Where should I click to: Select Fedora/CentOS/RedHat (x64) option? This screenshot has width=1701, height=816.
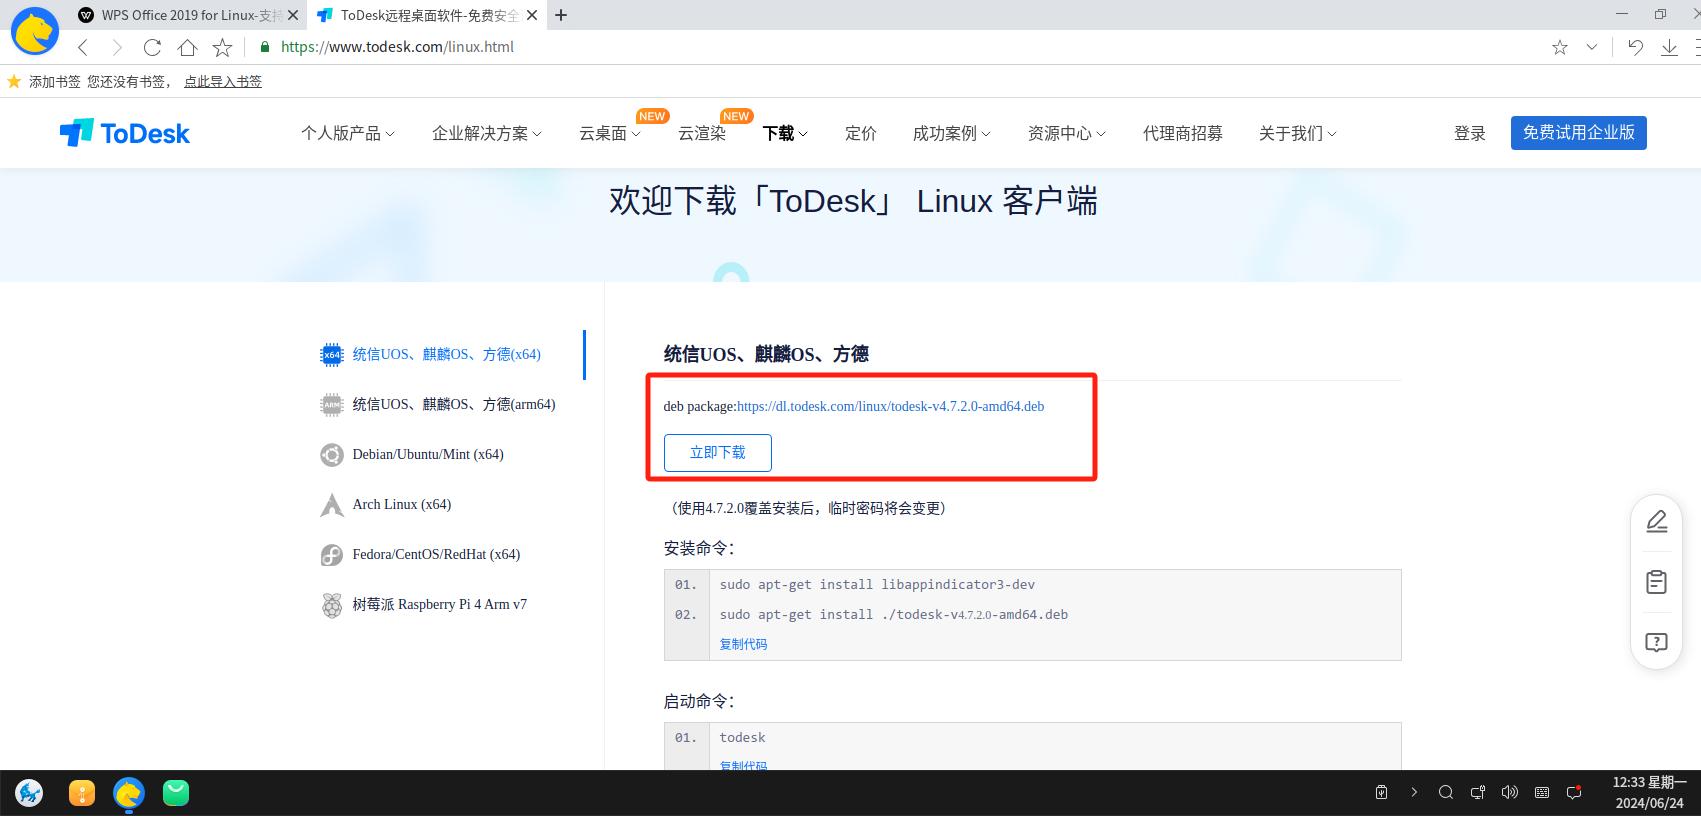436,554
